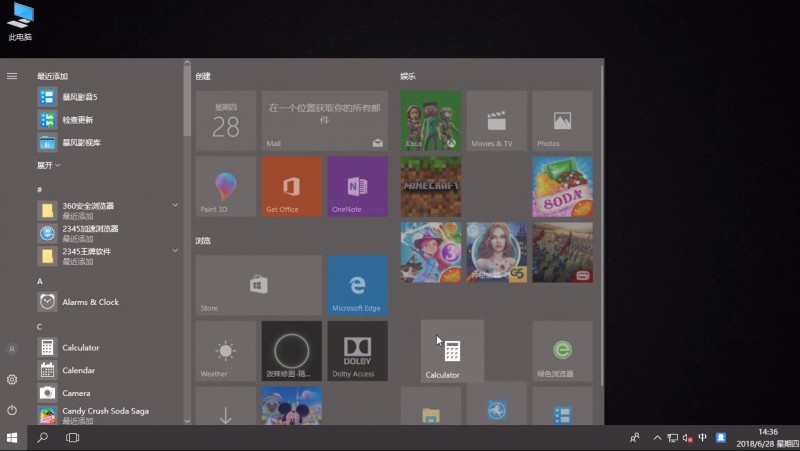Image resolution: width=800 pixels, height=451 pixels.
Task: Expand the 2345王牌软件 folder chevron
Action: click(175, 250)
